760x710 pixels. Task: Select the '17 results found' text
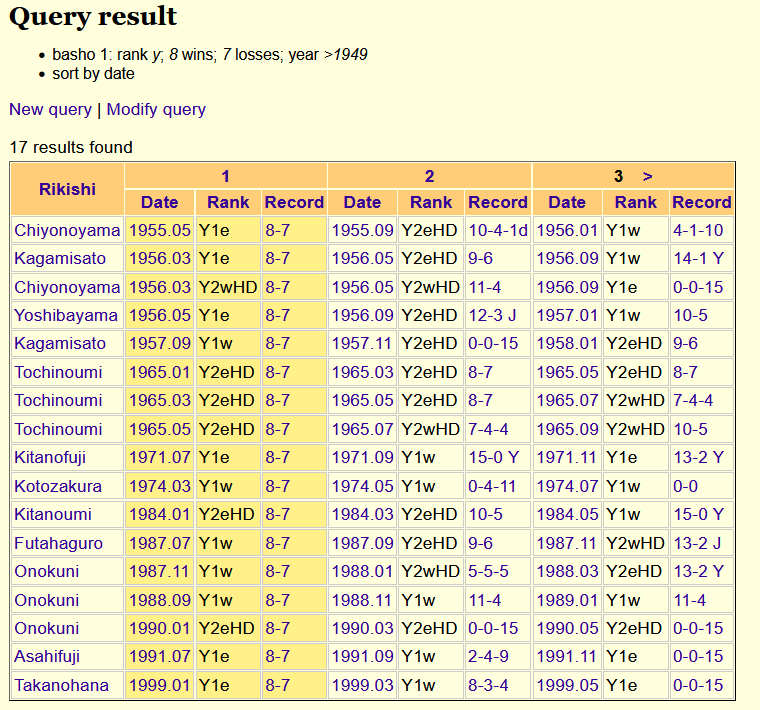coord(71,147)
